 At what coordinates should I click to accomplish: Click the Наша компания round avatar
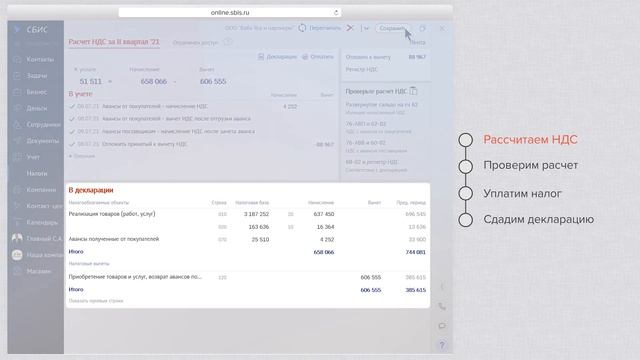click(x=17, y=255)
